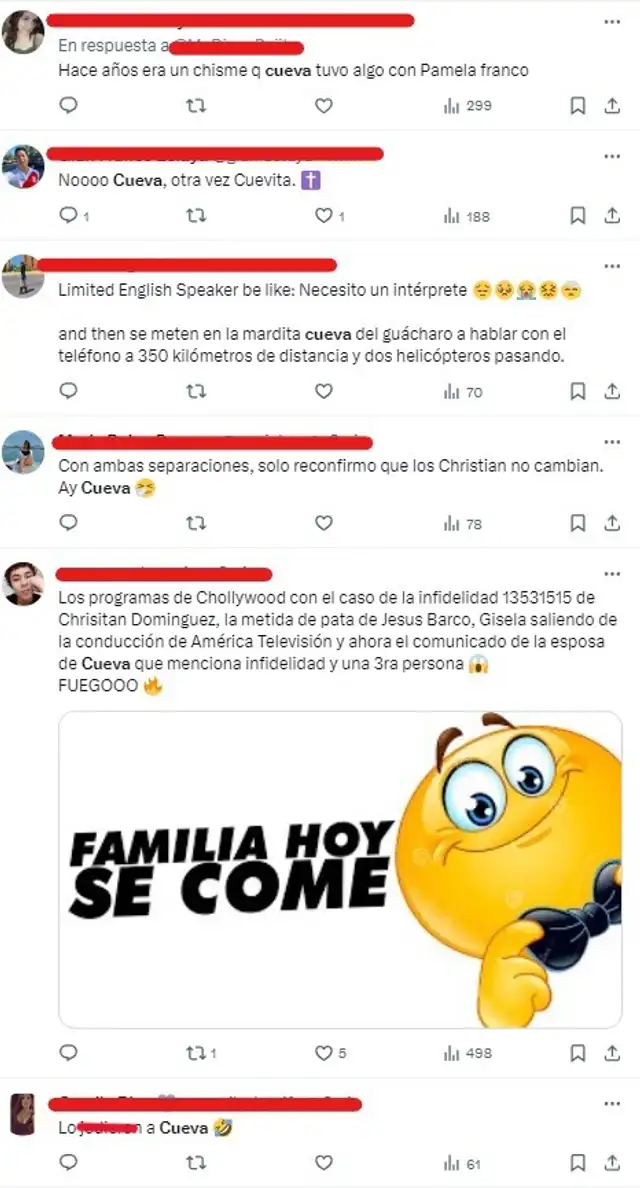Open more options on the Chollywood tweet
The image size is (640, 1188).
612,574
